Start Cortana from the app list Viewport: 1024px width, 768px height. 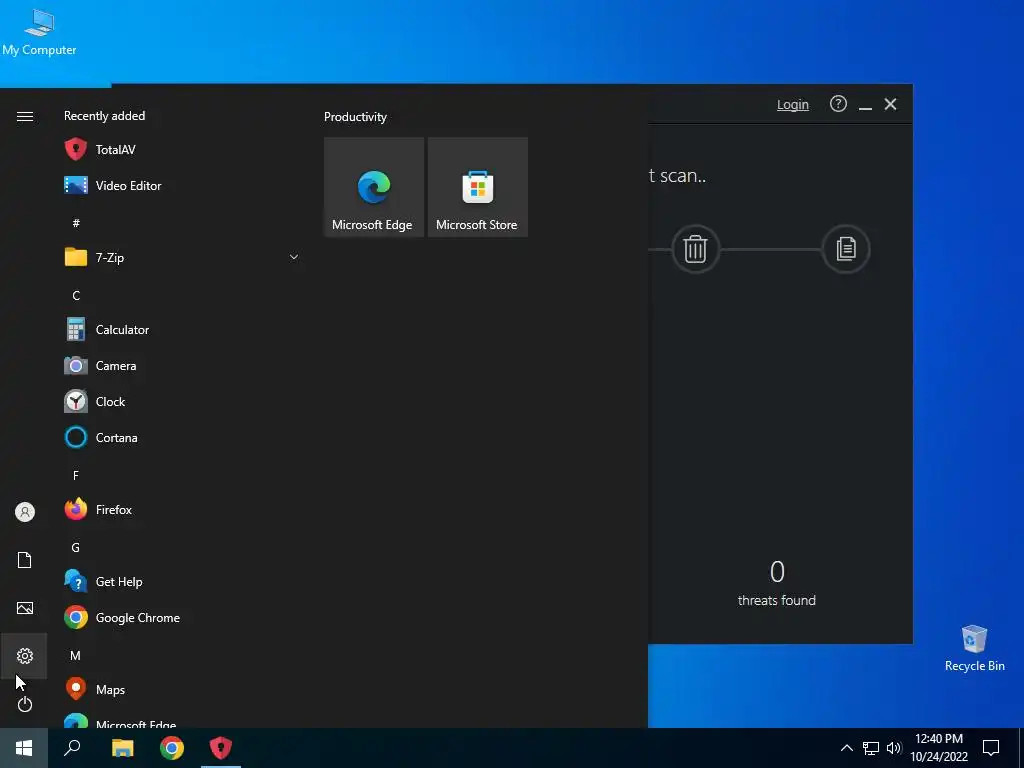(182, 438)
